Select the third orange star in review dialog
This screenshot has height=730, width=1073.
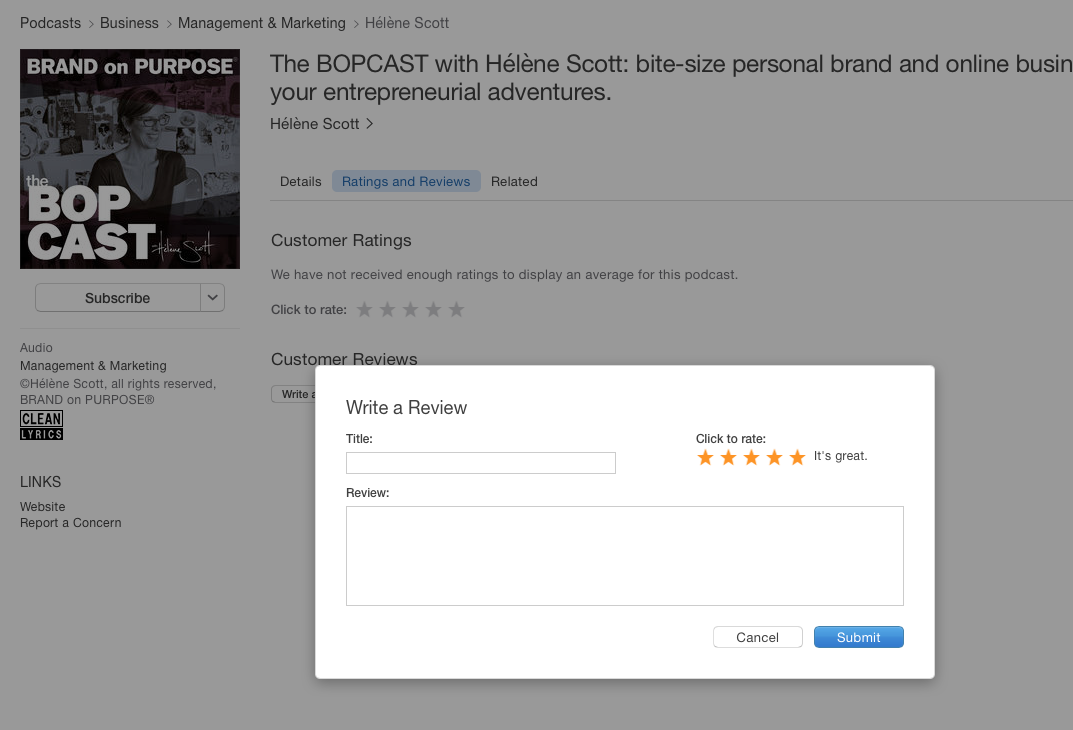coord(751,457)
